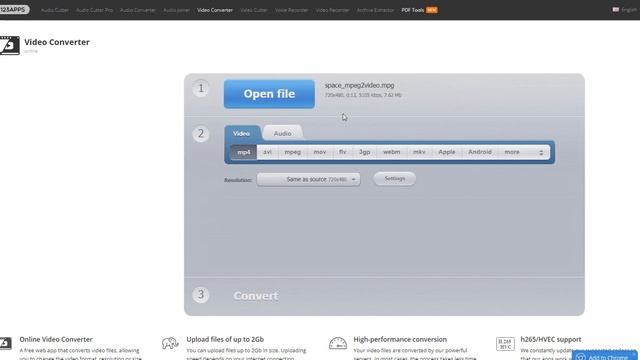
Task: Click the 123APPS logo
Action: click(14, 9)
